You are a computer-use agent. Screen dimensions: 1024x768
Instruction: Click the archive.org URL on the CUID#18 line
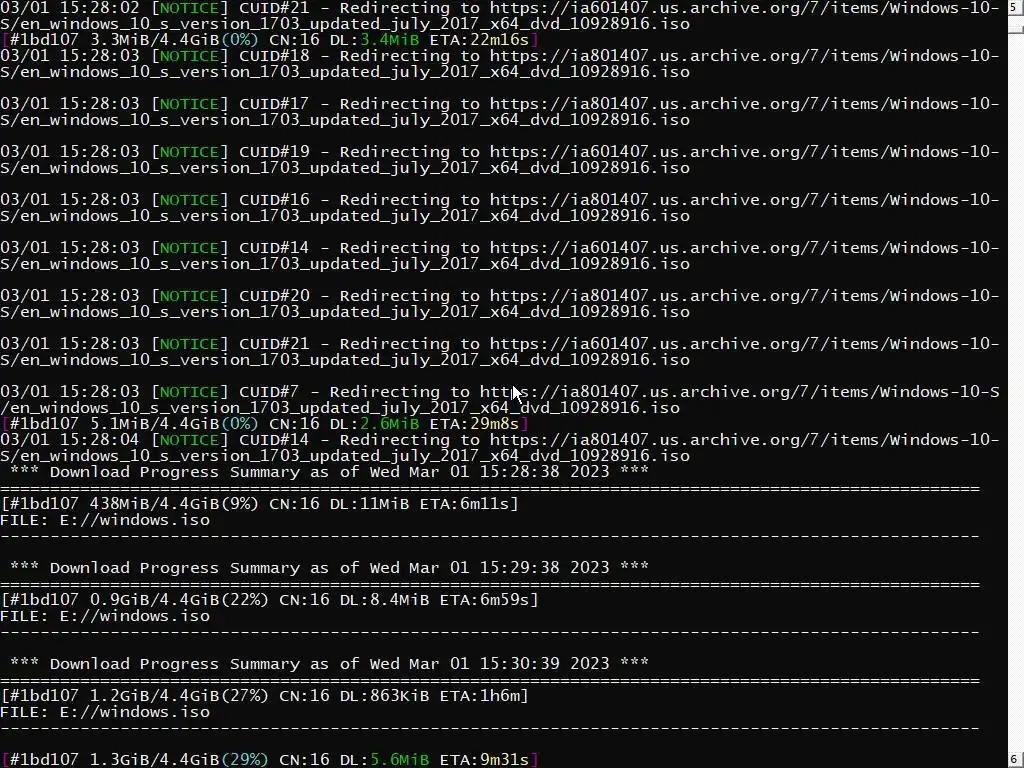click(x=744, y=56)
